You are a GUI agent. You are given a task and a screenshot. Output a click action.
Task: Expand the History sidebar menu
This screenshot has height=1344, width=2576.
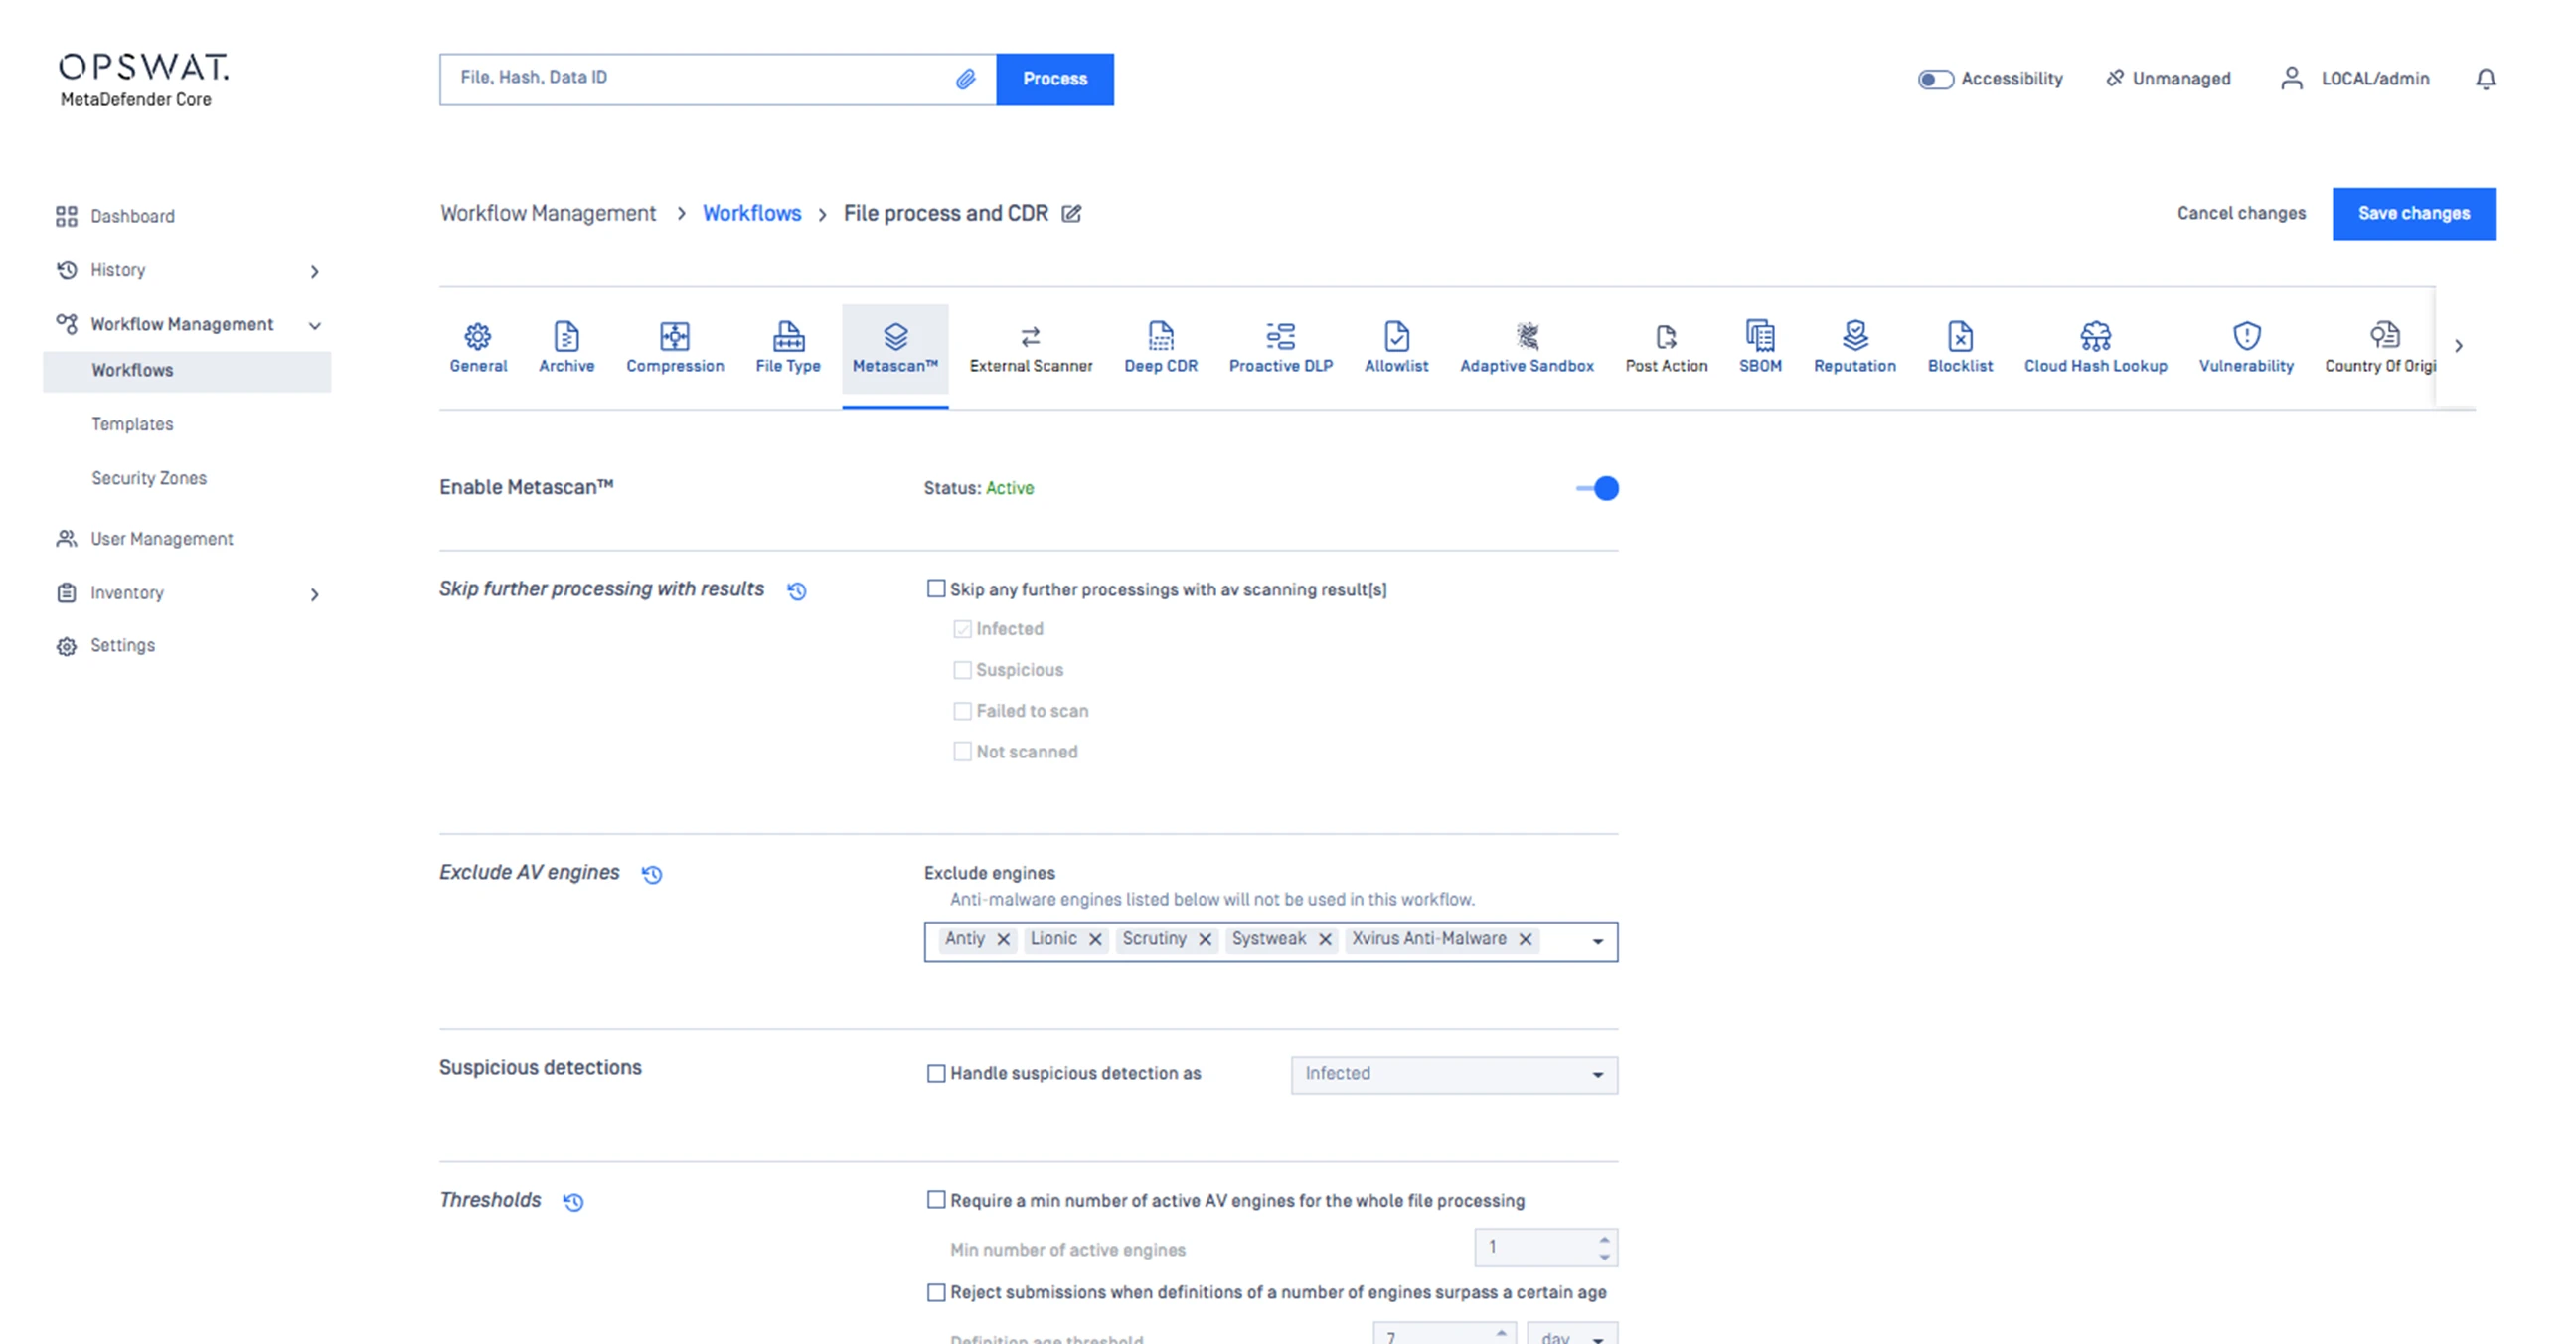pyautogui.click(x=314, y=271)
